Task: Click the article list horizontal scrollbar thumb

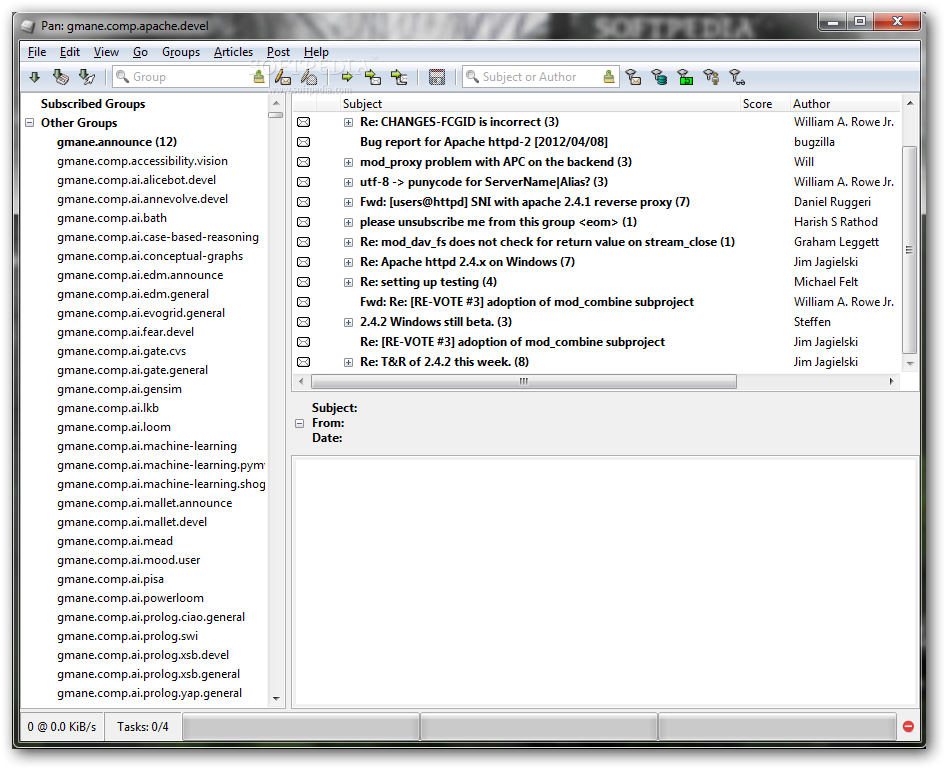Action: [524, 381]
